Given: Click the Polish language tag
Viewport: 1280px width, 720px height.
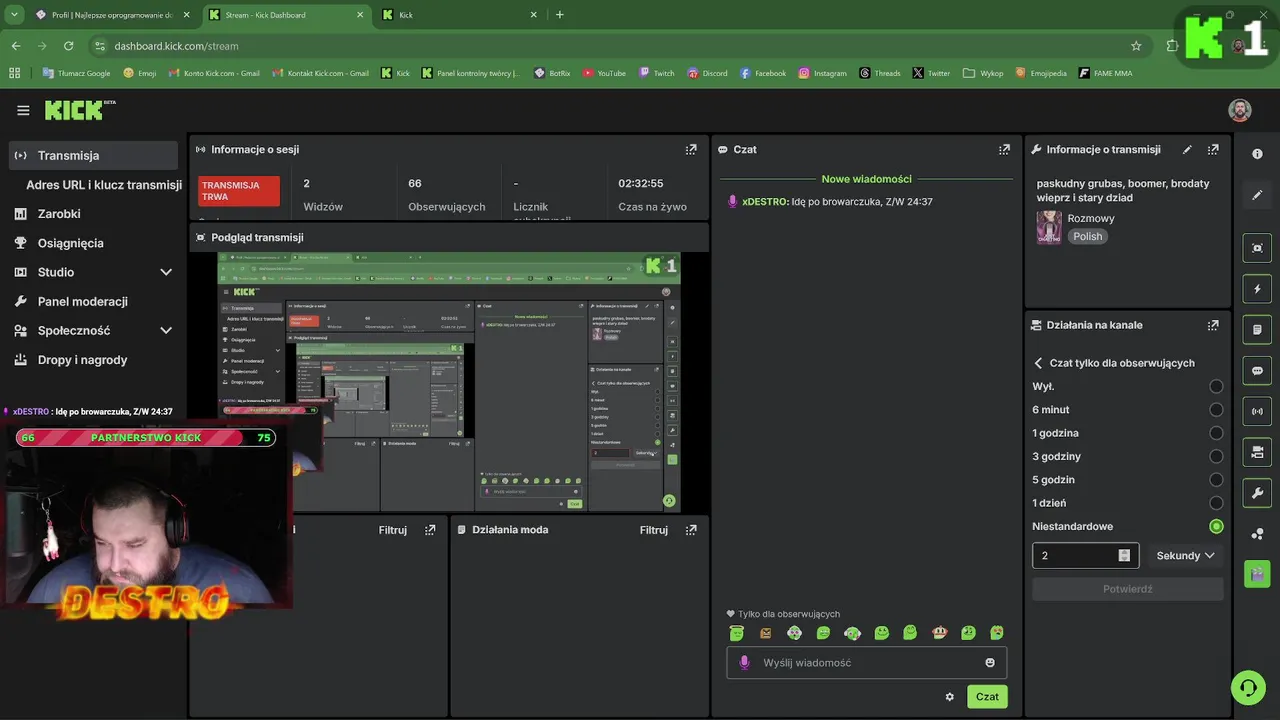Looking at the screenshot, I should (x=1088, y=236).
